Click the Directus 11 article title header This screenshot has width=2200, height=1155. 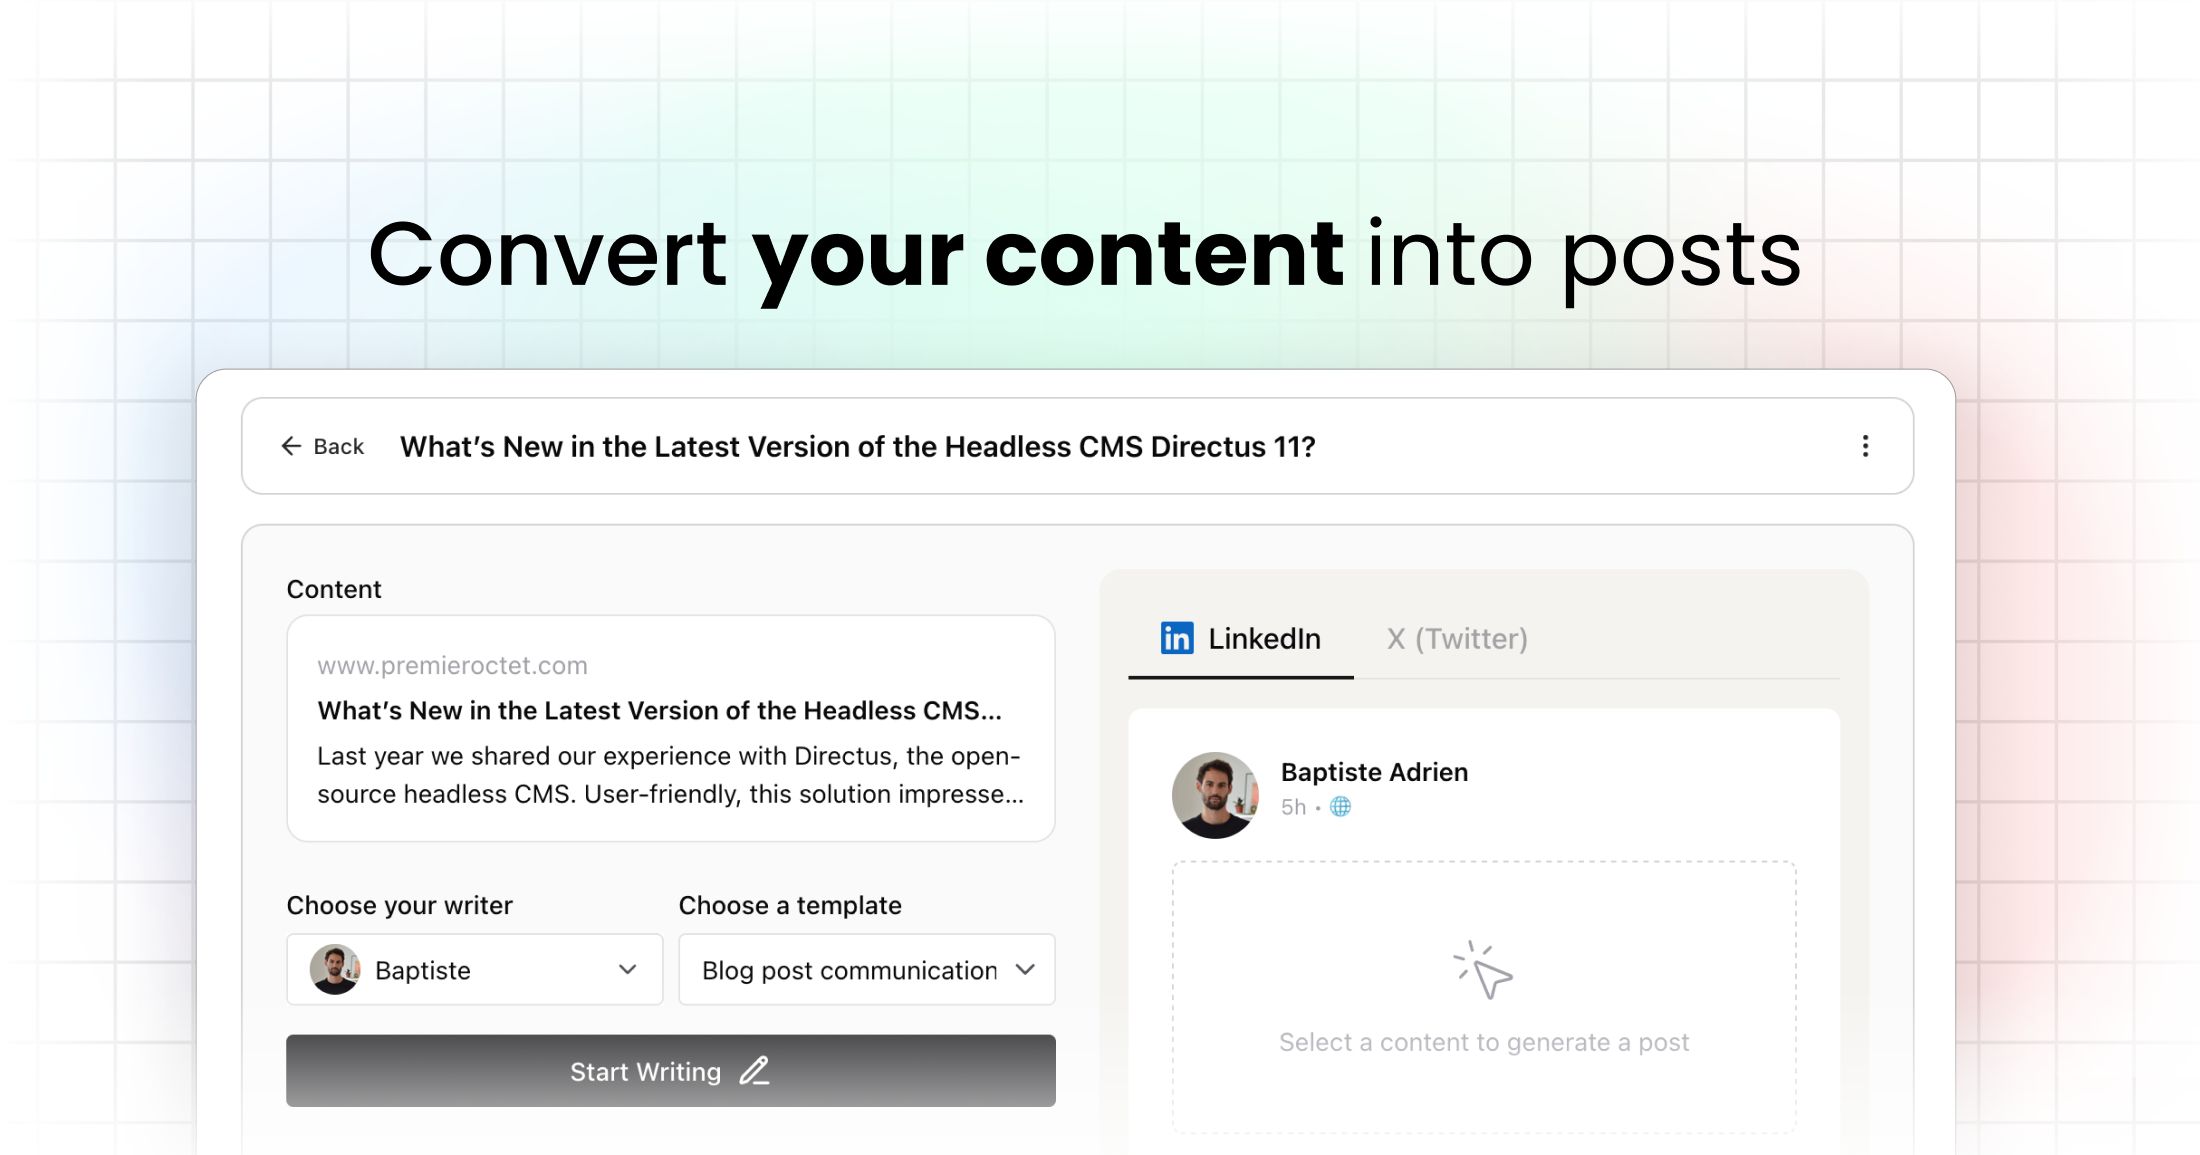pyautogui.click(x=857, y=447)
